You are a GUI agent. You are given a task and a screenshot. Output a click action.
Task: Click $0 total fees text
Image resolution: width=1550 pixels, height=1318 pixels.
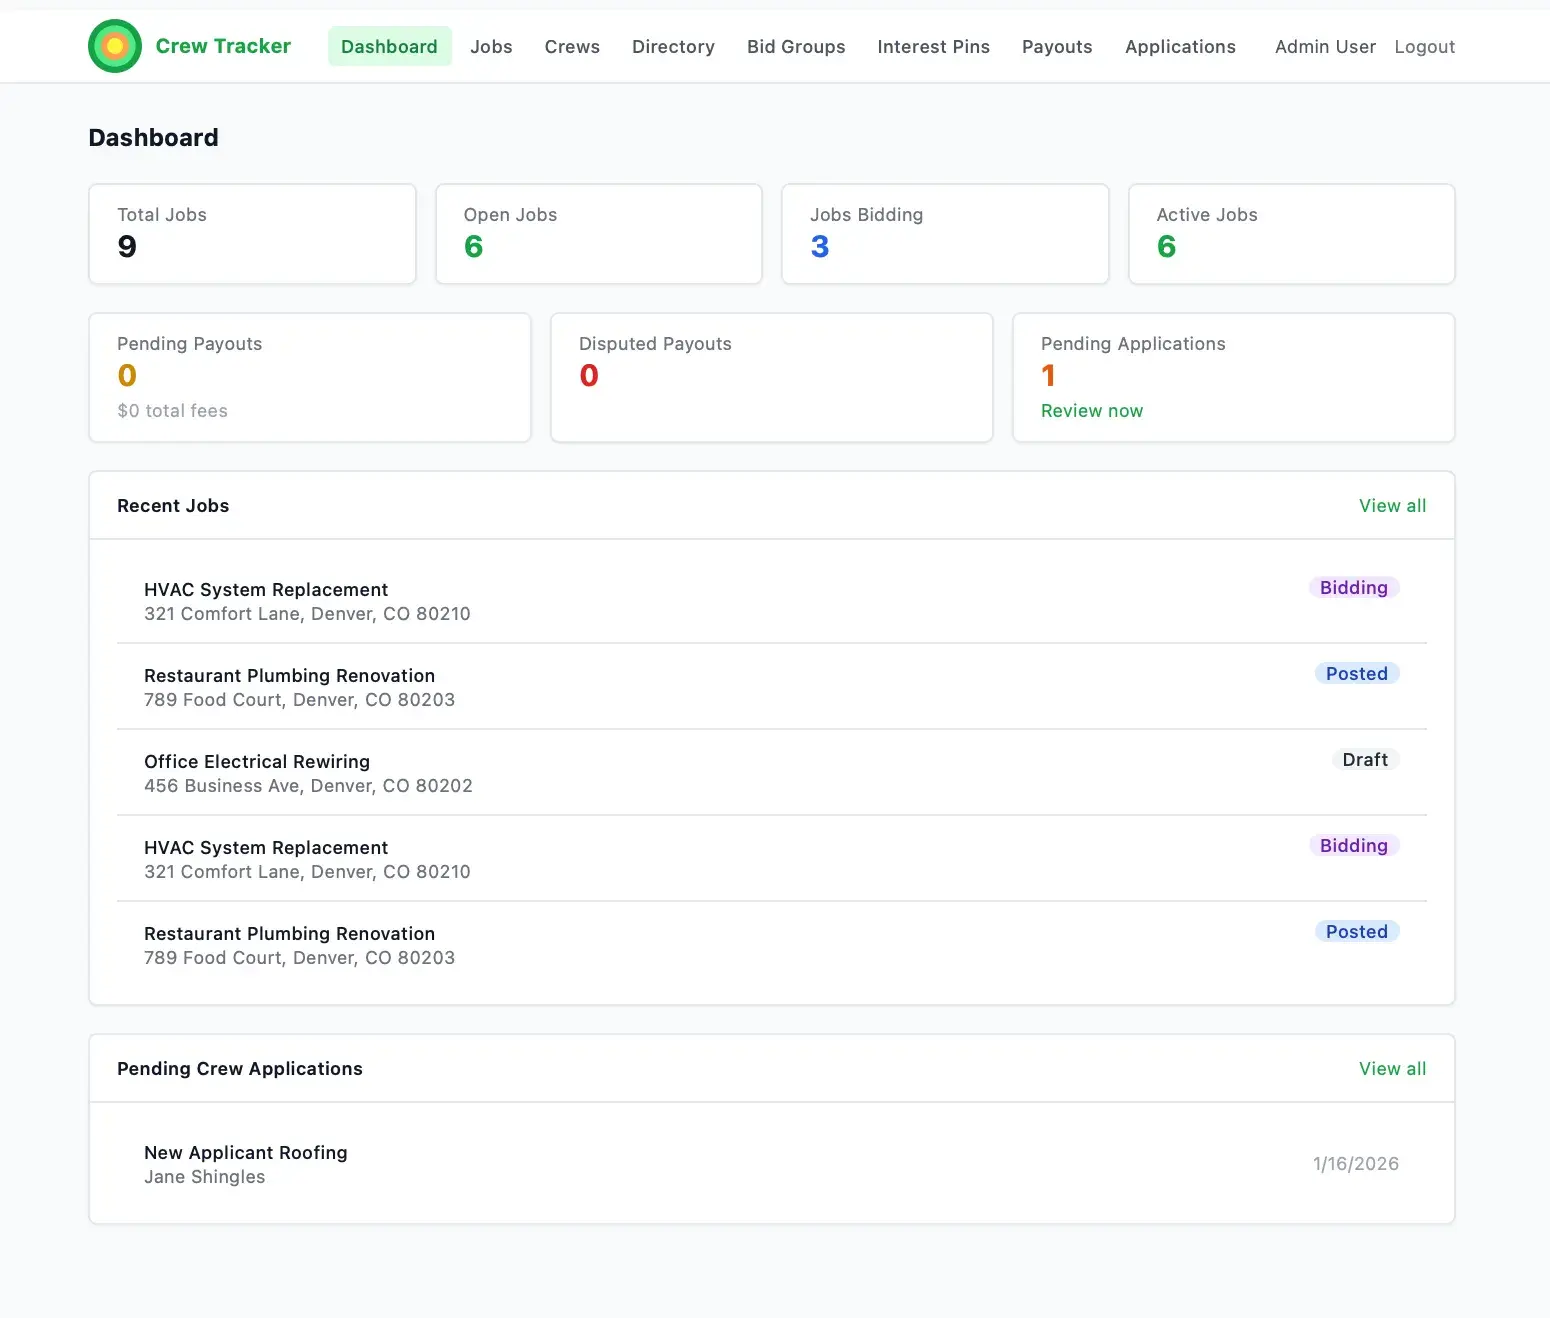(x=172, y=411)
